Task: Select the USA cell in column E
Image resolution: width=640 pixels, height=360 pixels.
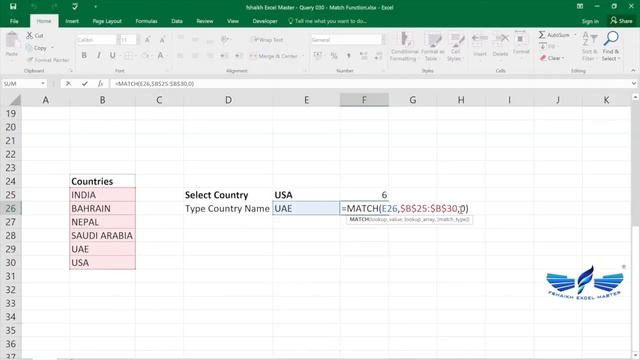Action: pos(306,195)
